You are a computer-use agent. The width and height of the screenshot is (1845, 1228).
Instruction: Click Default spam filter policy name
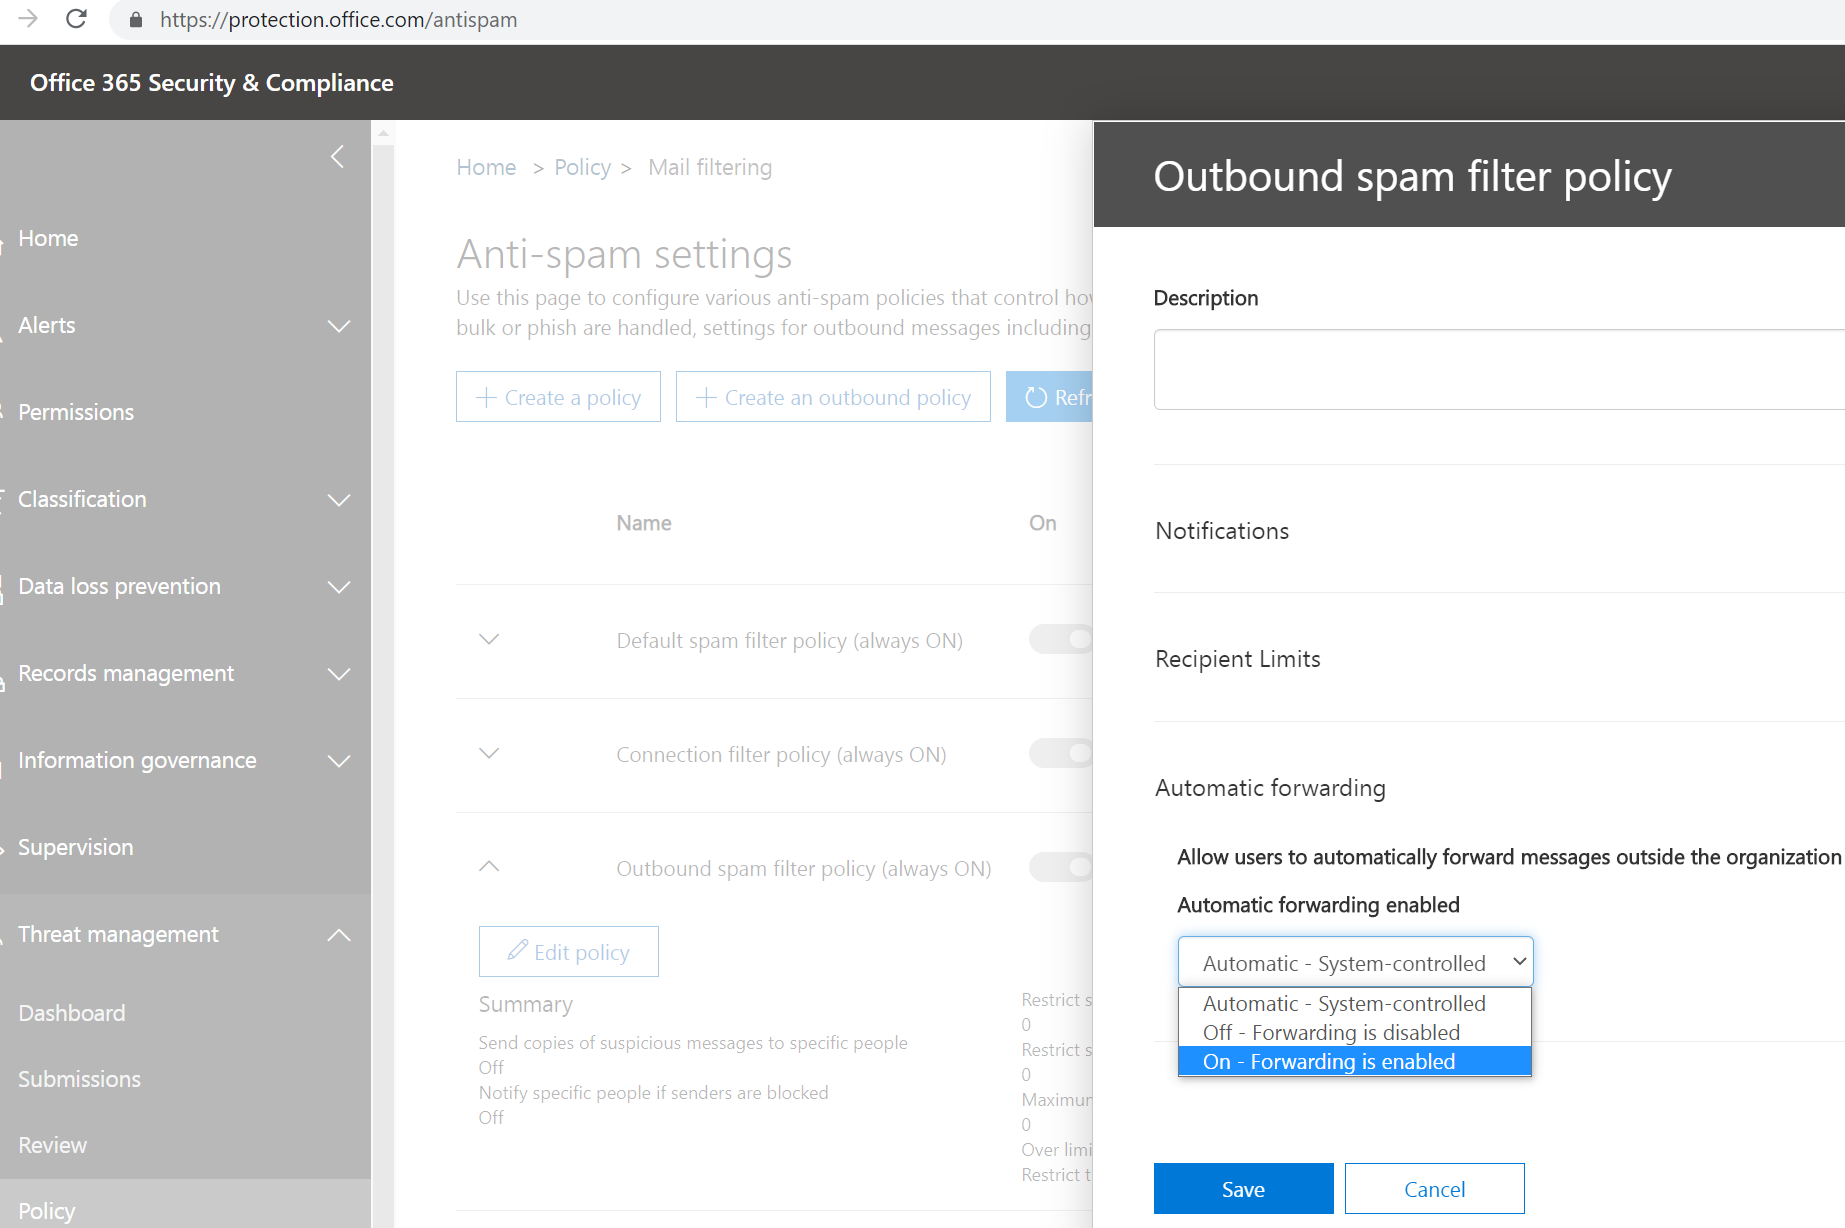point(790,640)
